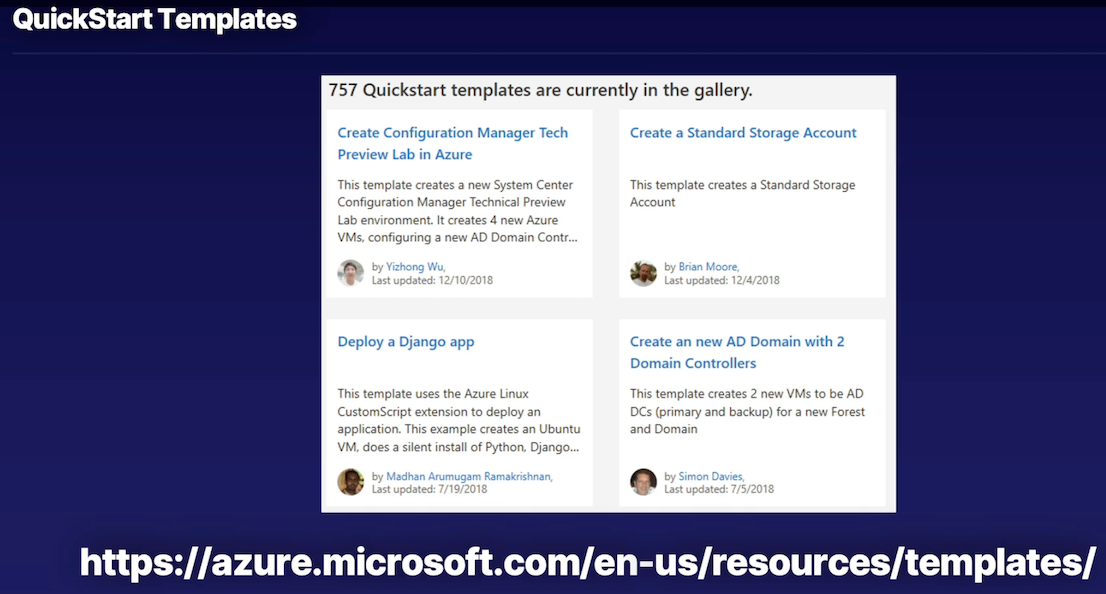
Task: Click Simon Davies' profile avatar
Action: tap(643, 482)
